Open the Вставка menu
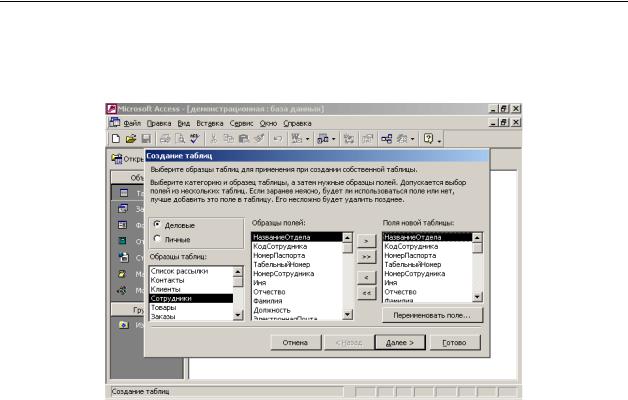This screenshot has height=400, width=628. pos(209,123)
